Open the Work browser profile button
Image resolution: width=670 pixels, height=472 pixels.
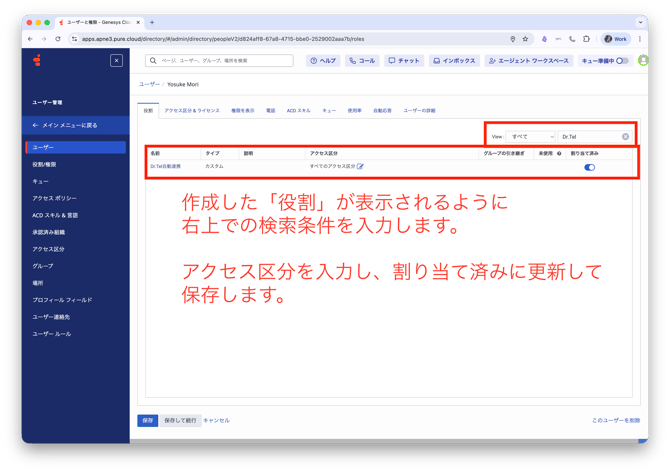[x=616, y=39]
